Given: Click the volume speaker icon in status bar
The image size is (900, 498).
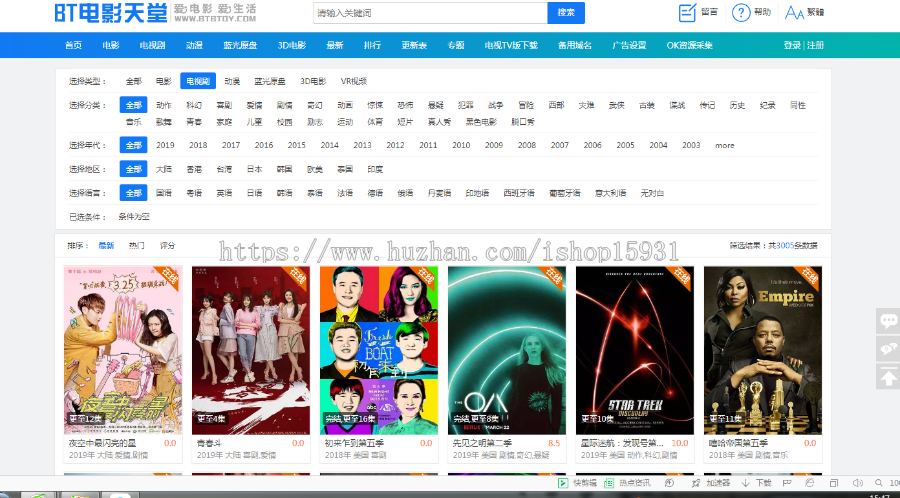Looking at the screenshot, I should (x=858, y=483).
